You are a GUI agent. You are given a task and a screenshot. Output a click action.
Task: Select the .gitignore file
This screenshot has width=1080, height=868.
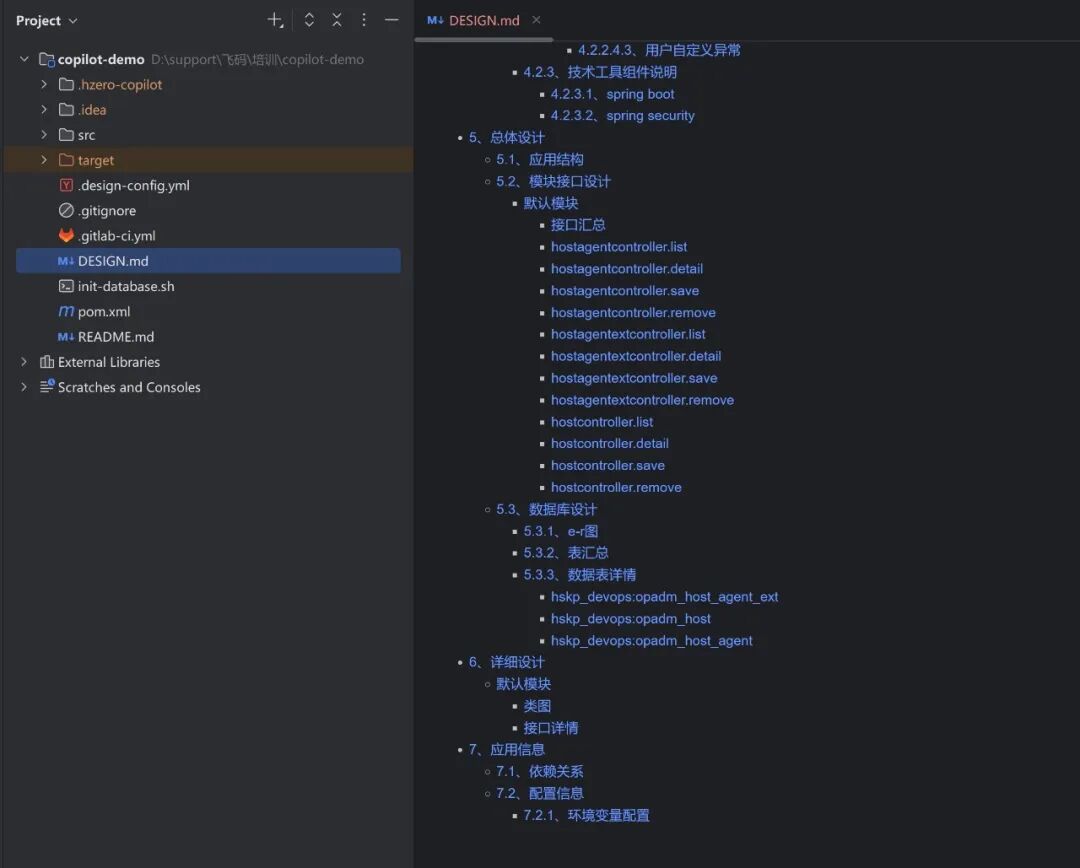point(106,211)
